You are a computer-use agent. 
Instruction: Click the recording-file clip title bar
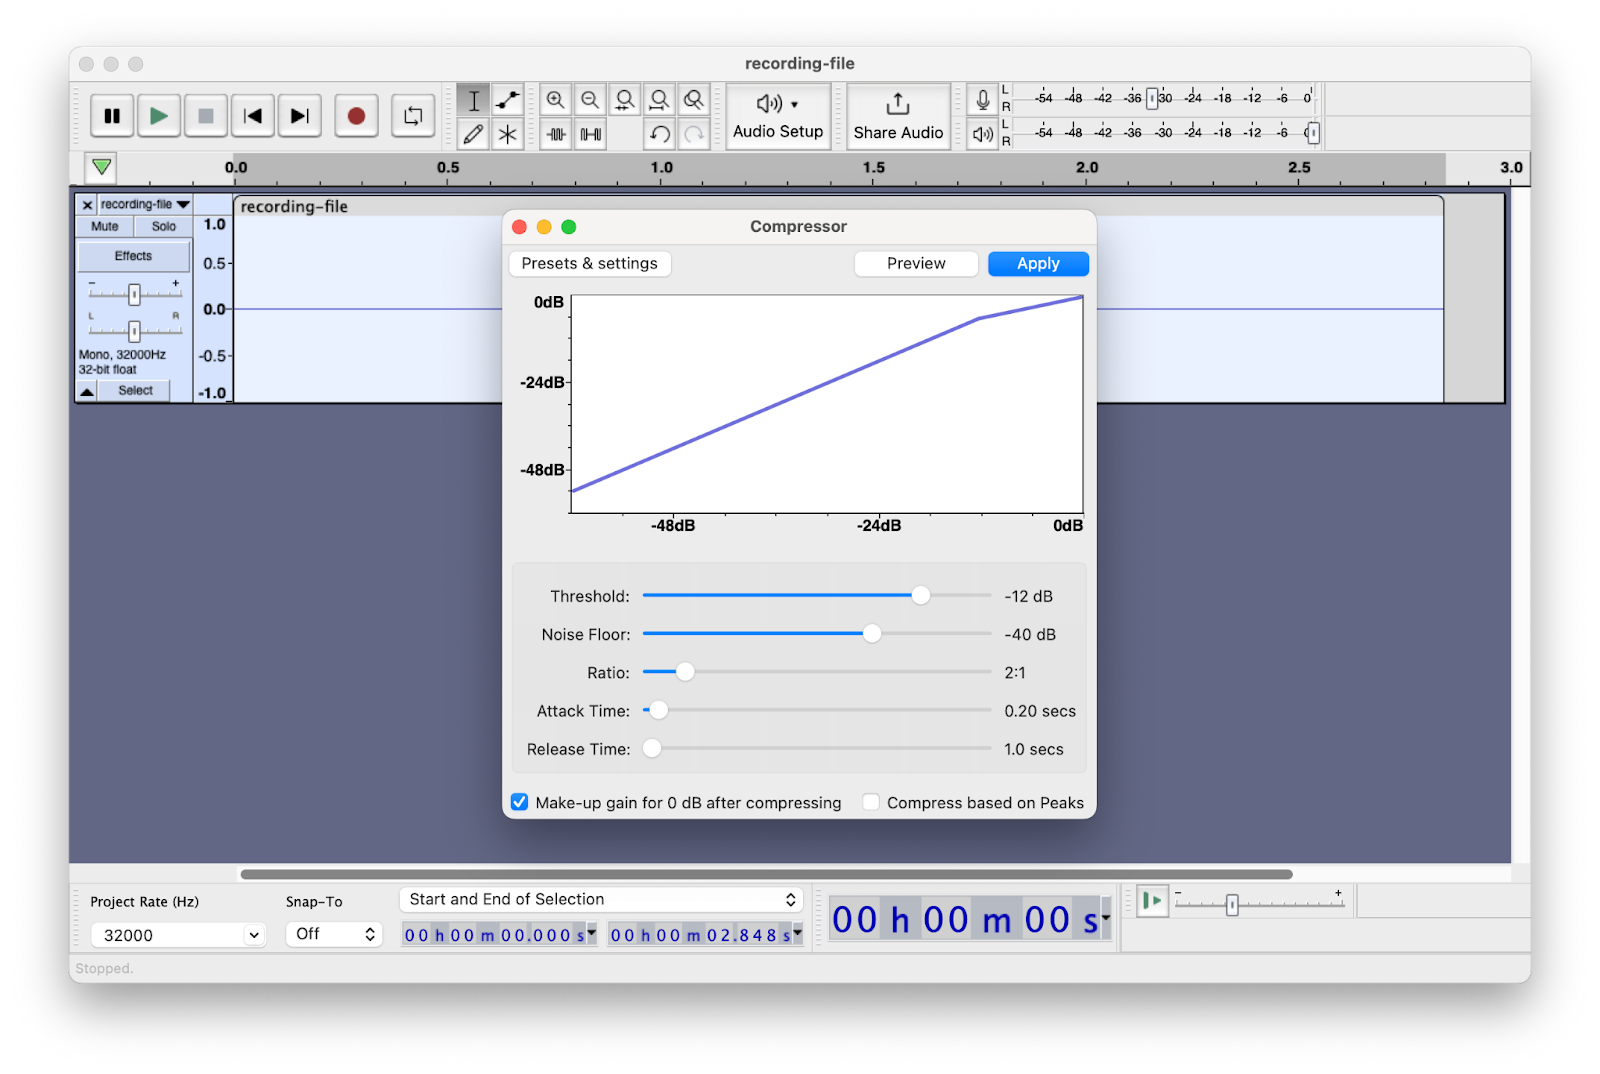(838, 206)
